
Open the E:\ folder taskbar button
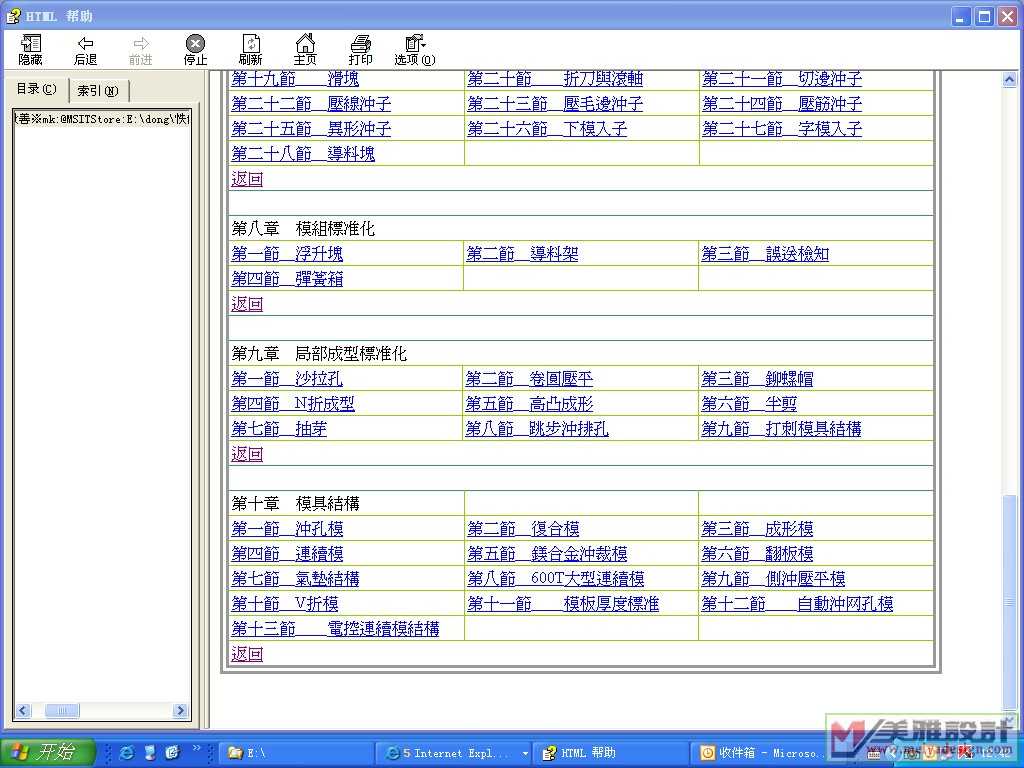pos(297,753)
